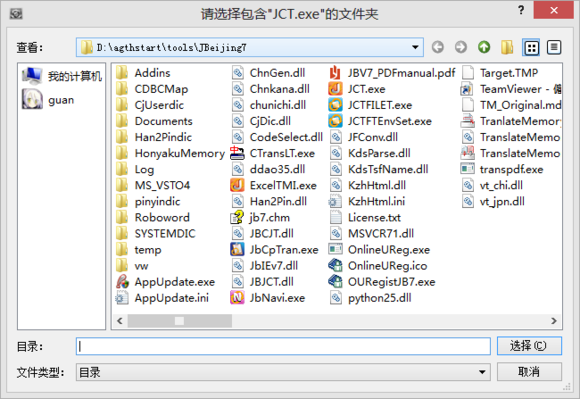
Task: Select jb7.chm help file icon
Action: pyautogui.click(x=237, y=217)
